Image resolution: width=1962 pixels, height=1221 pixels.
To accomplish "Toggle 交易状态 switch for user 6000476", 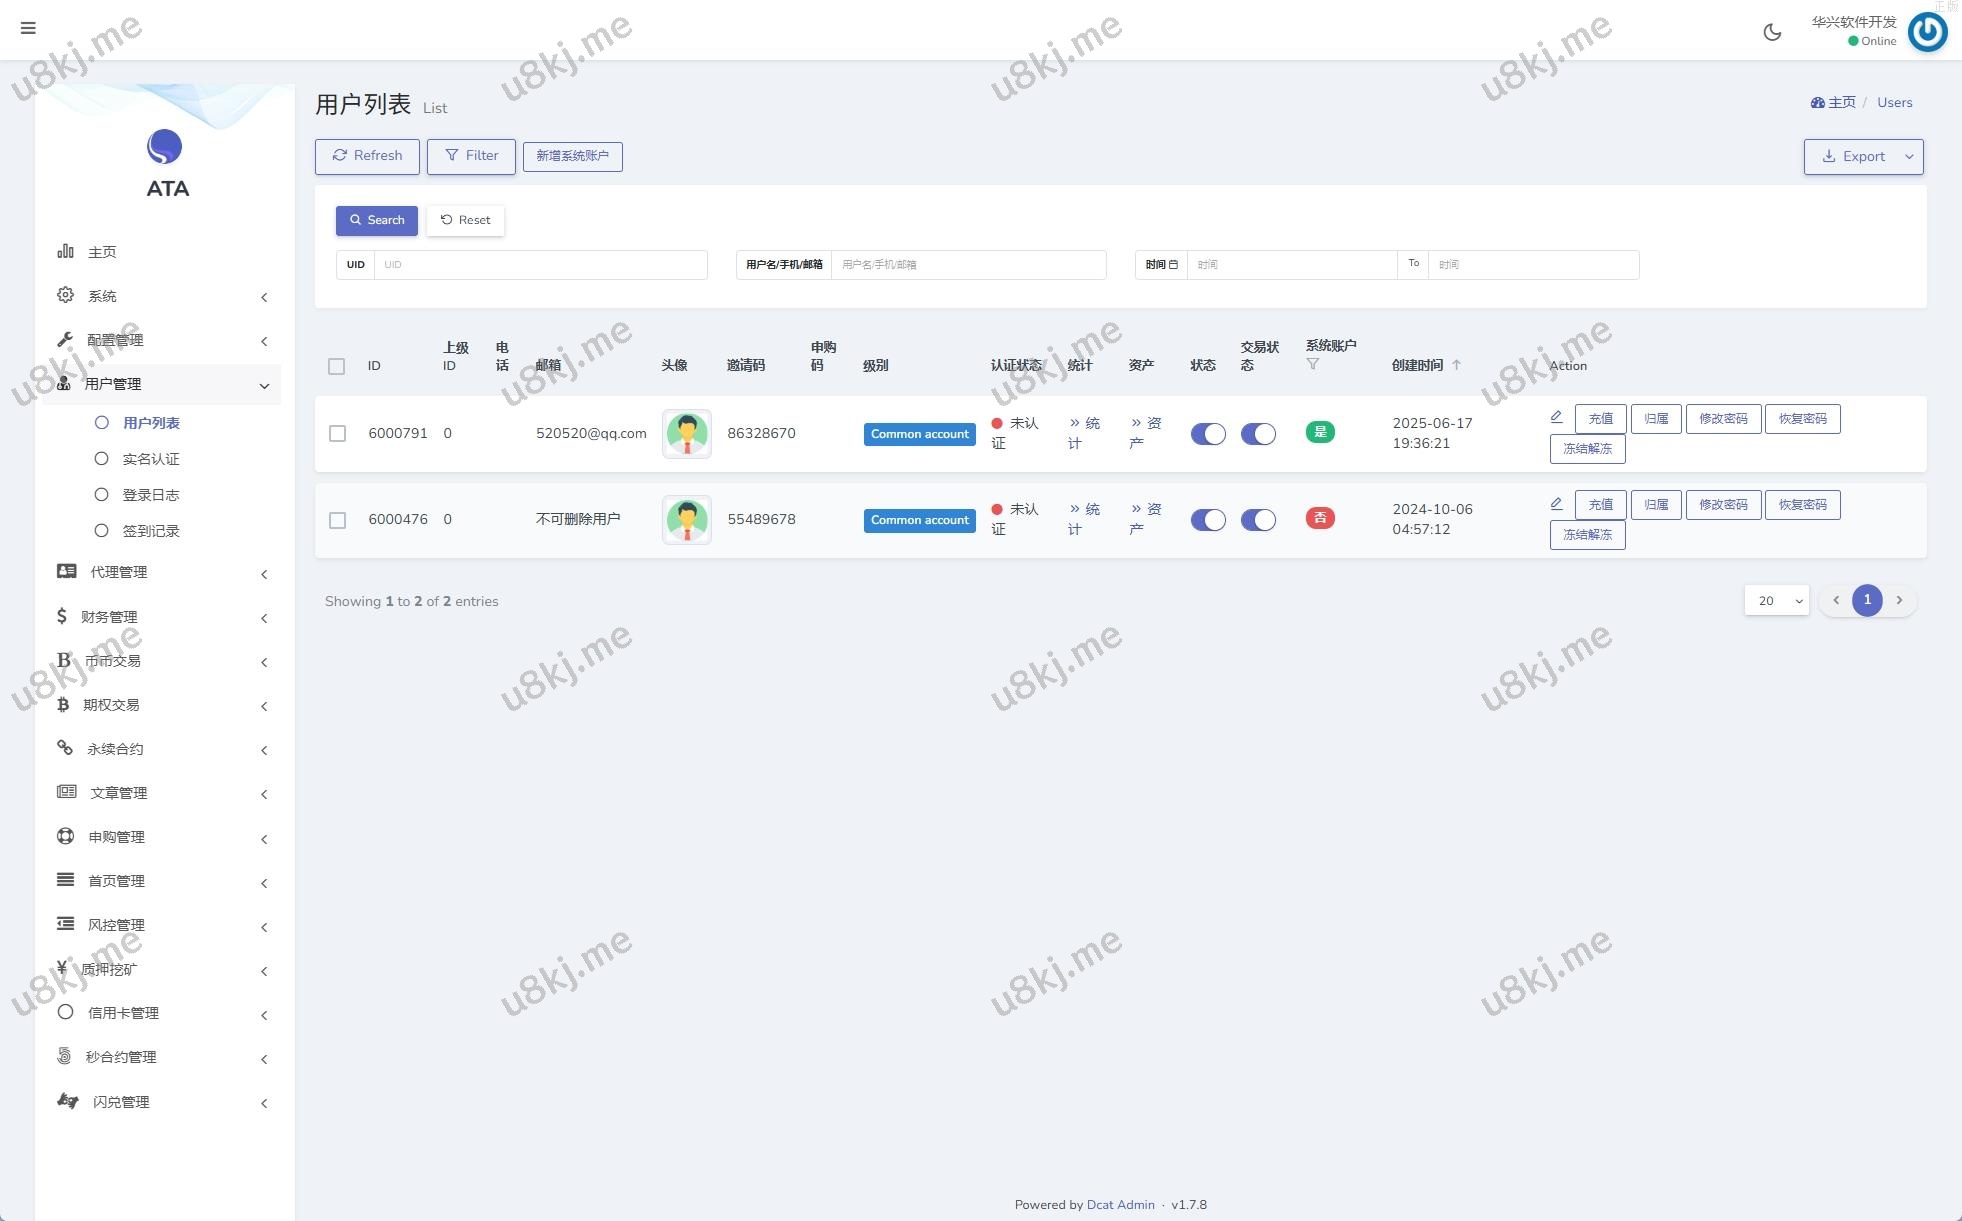I will pos(1258,520).
